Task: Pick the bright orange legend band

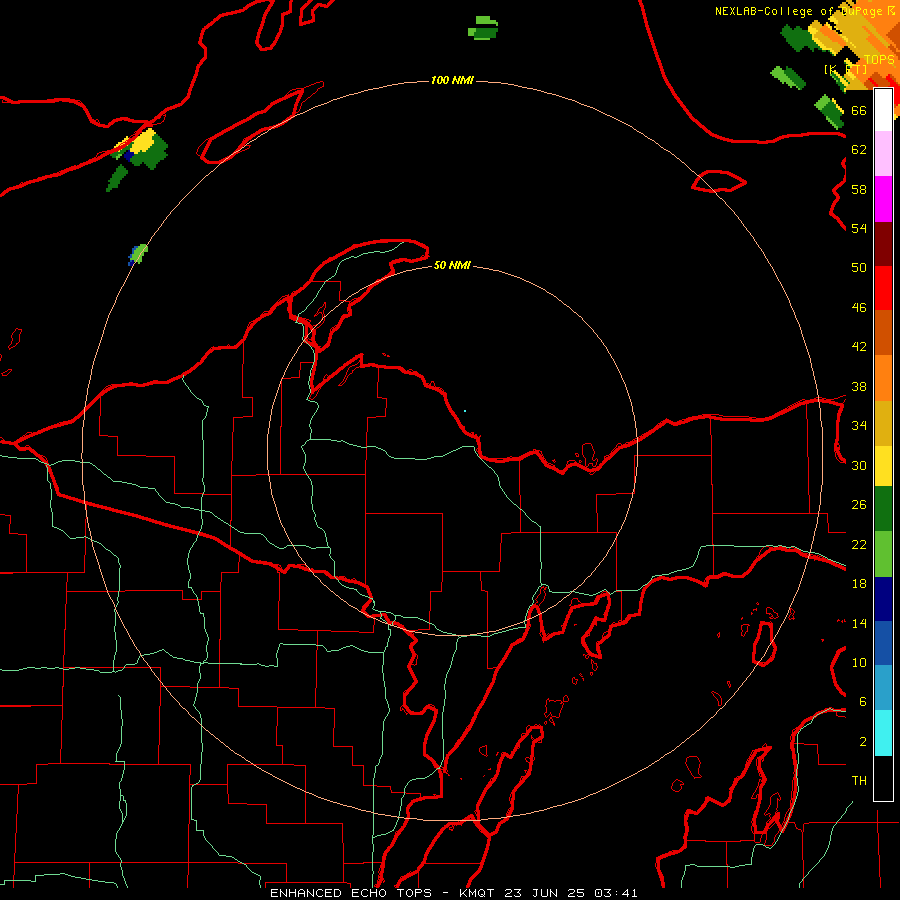Action: coord(883,378)
